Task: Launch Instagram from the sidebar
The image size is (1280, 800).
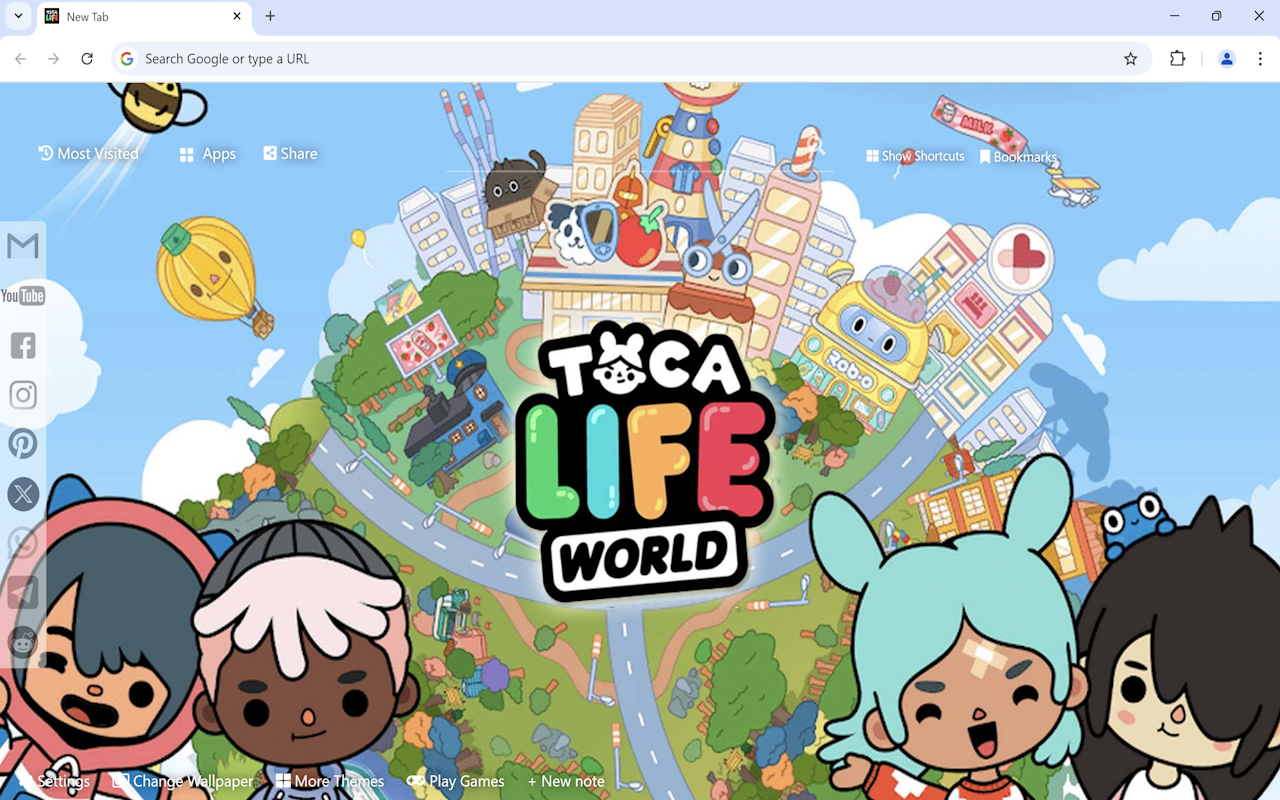Action: (x=23, y=394)
